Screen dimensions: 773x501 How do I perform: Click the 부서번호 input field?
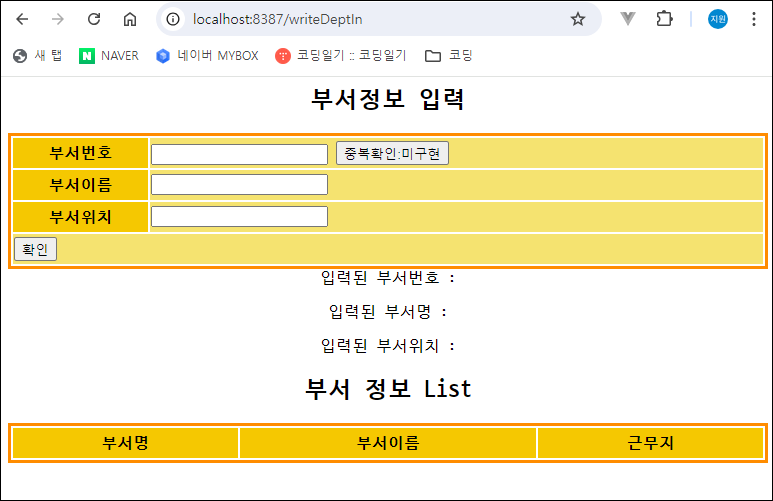pyautogui.click(x=240, y=154)
